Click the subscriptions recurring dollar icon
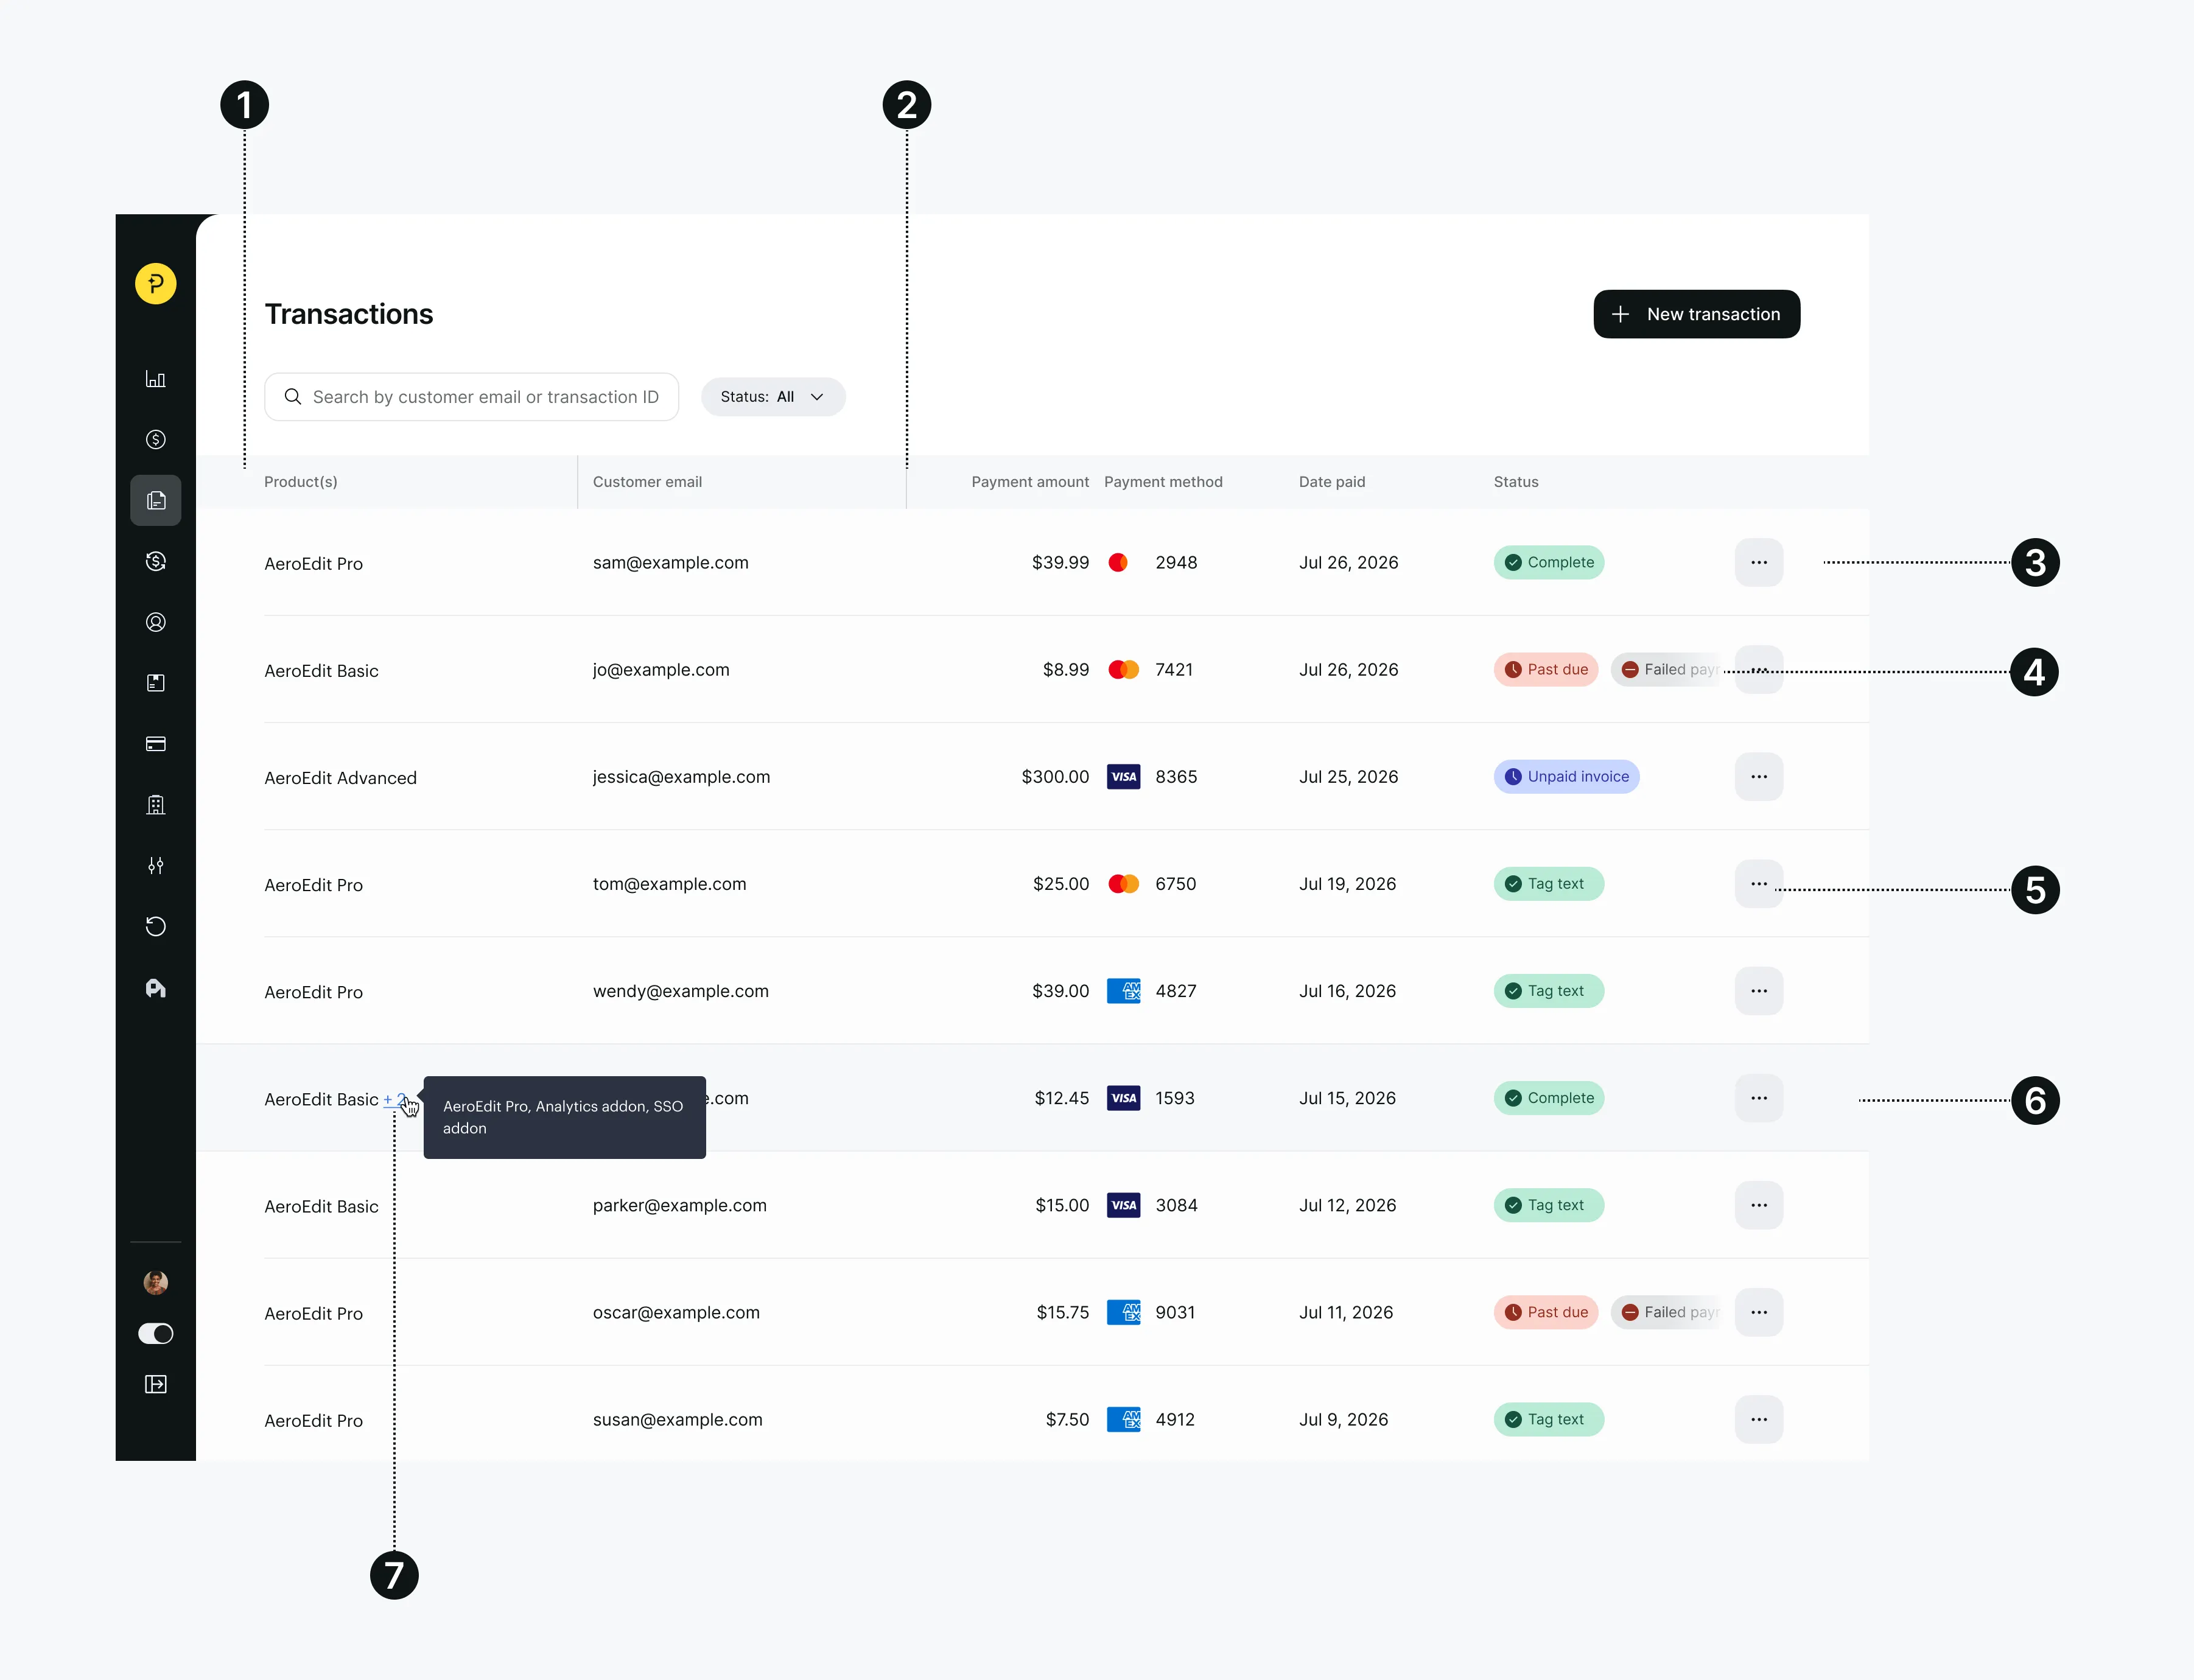2194x1680 pixels. pyautogui.click(x=156, y=561)
